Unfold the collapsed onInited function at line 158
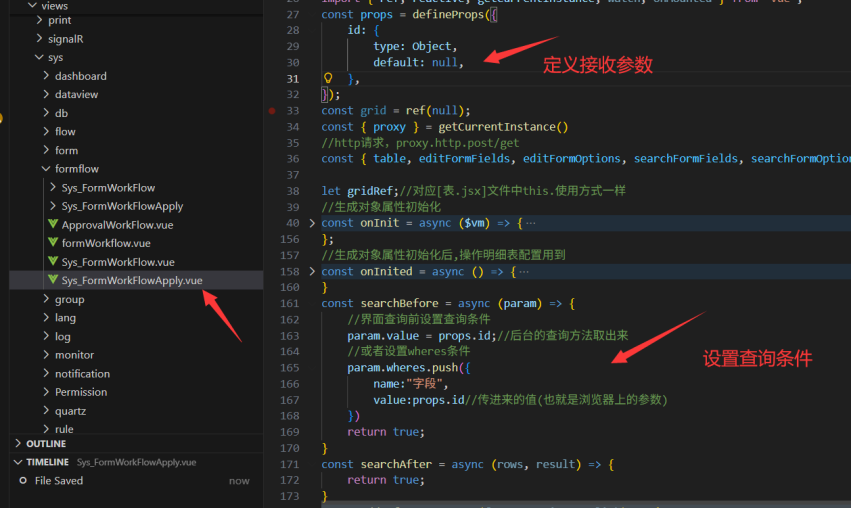This screenshot has width=852, height=509. pyautogui.click(x=312, y=271)
